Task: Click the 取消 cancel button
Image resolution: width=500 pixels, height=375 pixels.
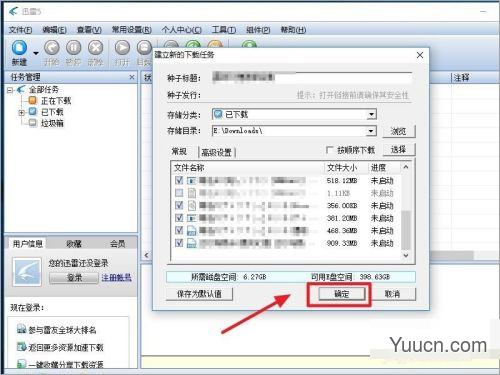Action: pyautogui.click(x=393, y=294)
